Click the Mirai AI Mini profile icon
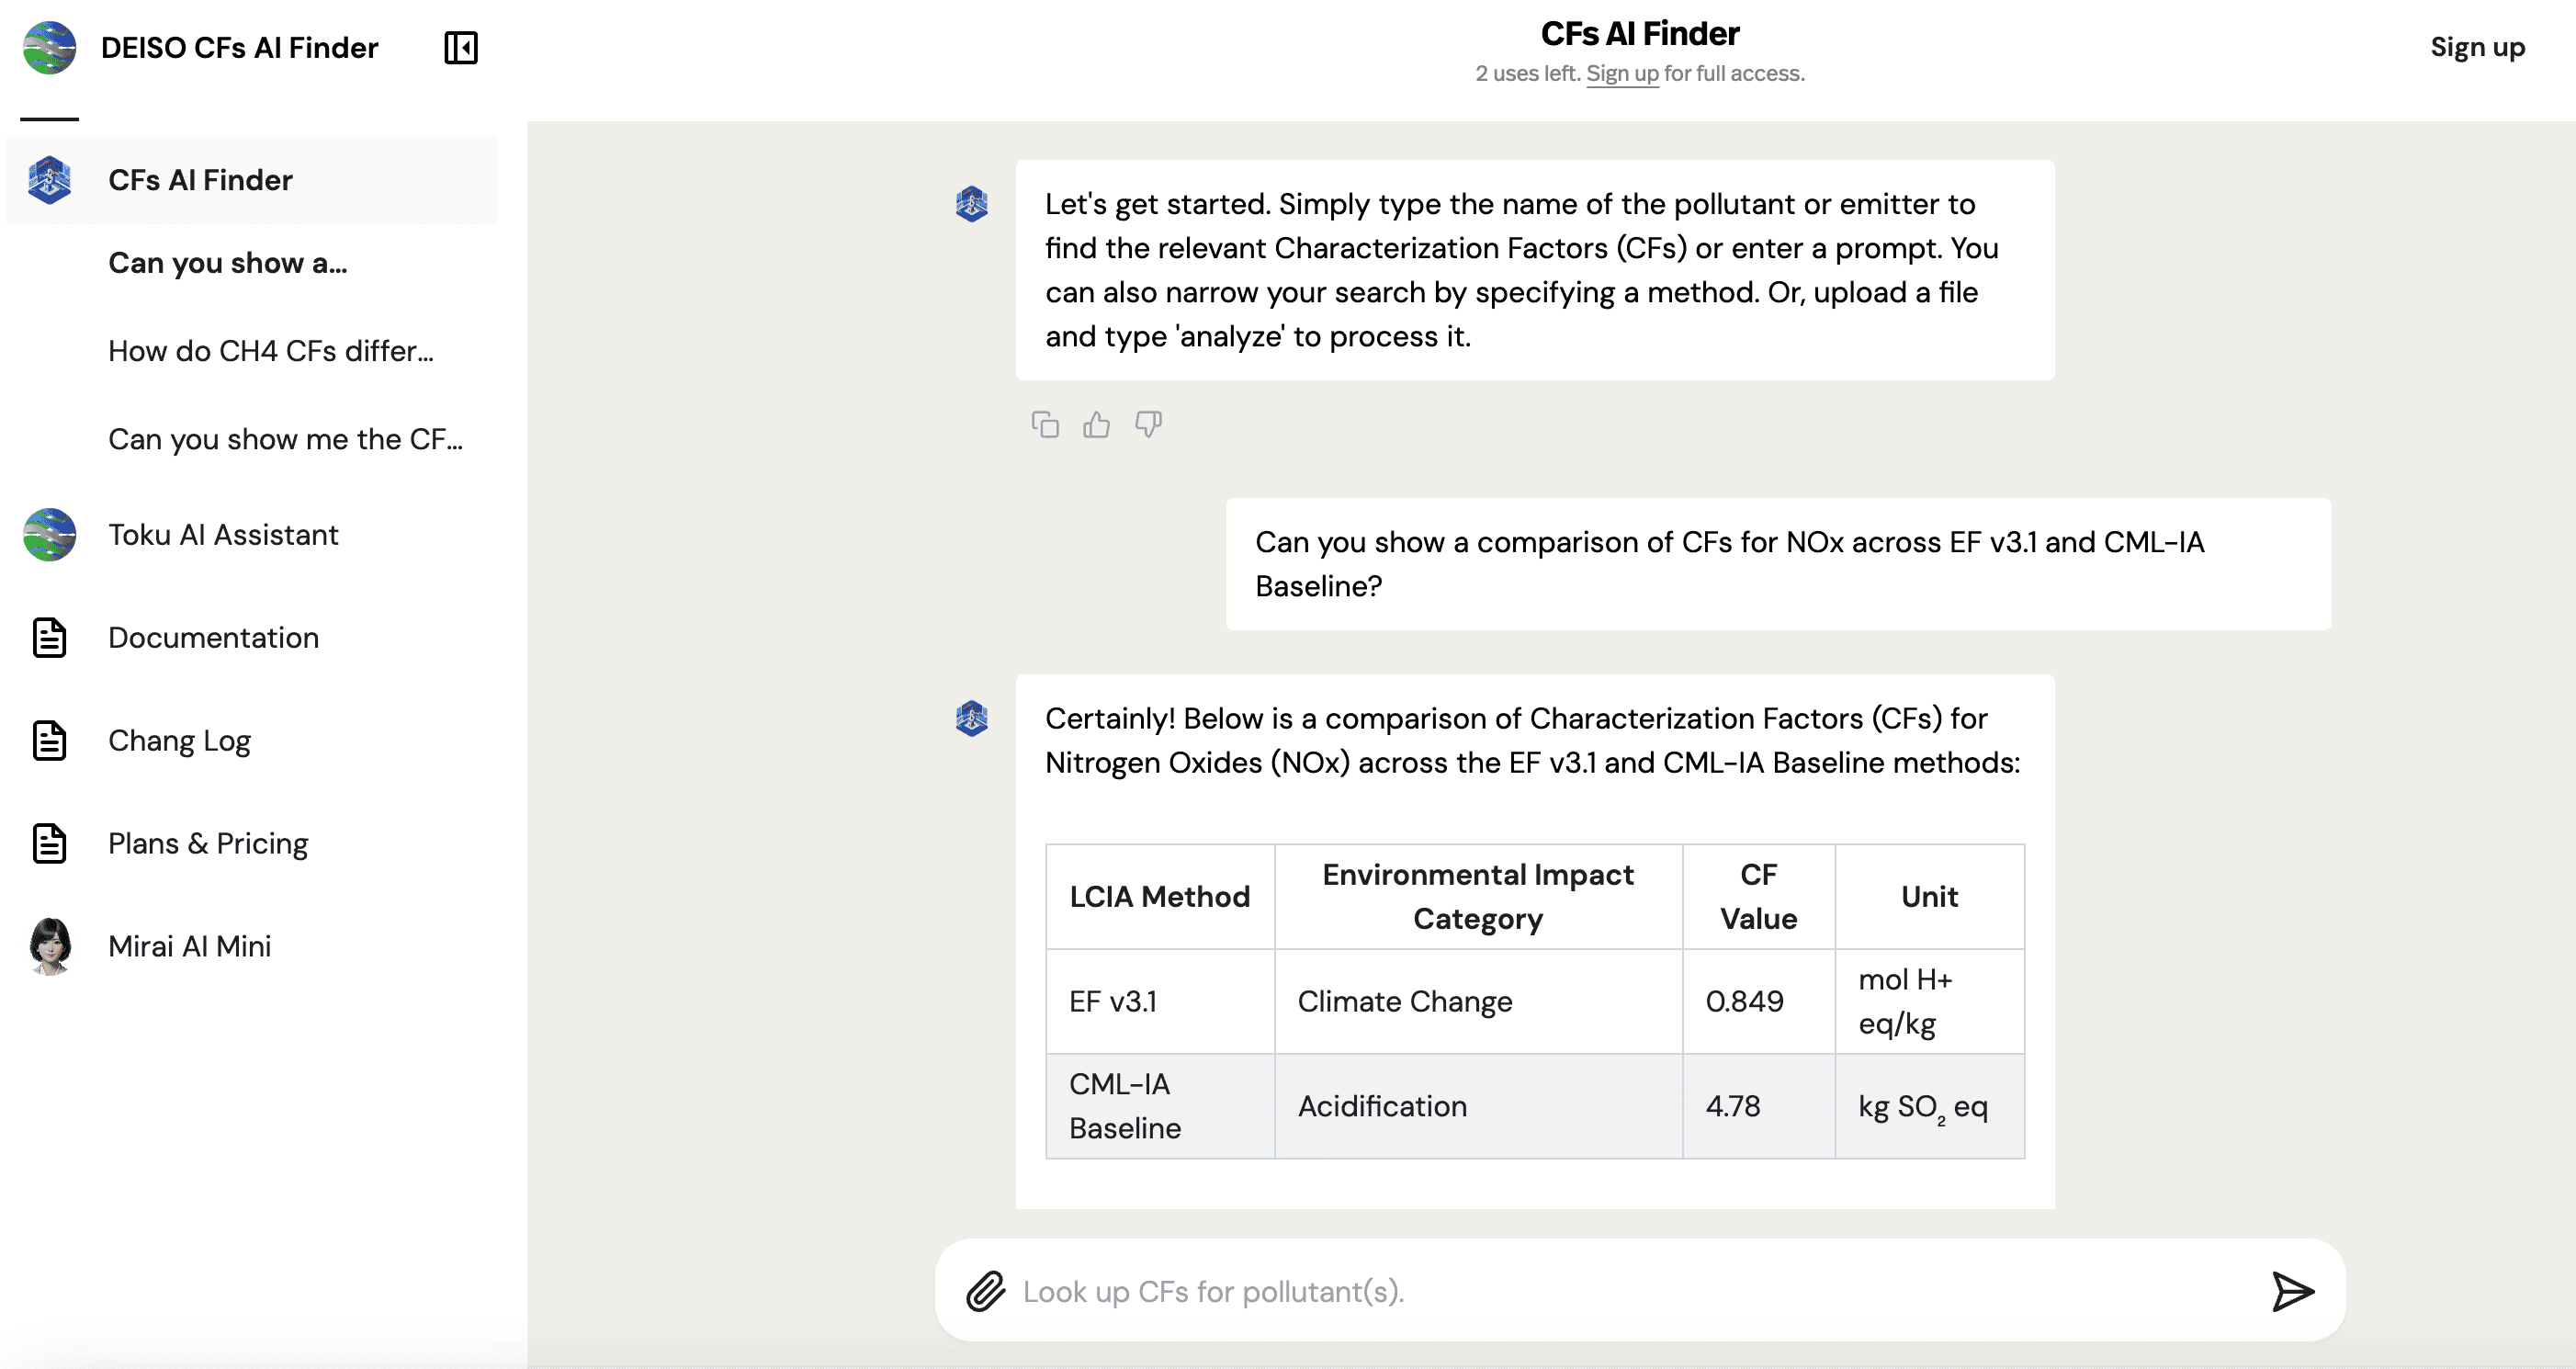2576x1369 pixels. pyautogui.click(x=51, y=943)
